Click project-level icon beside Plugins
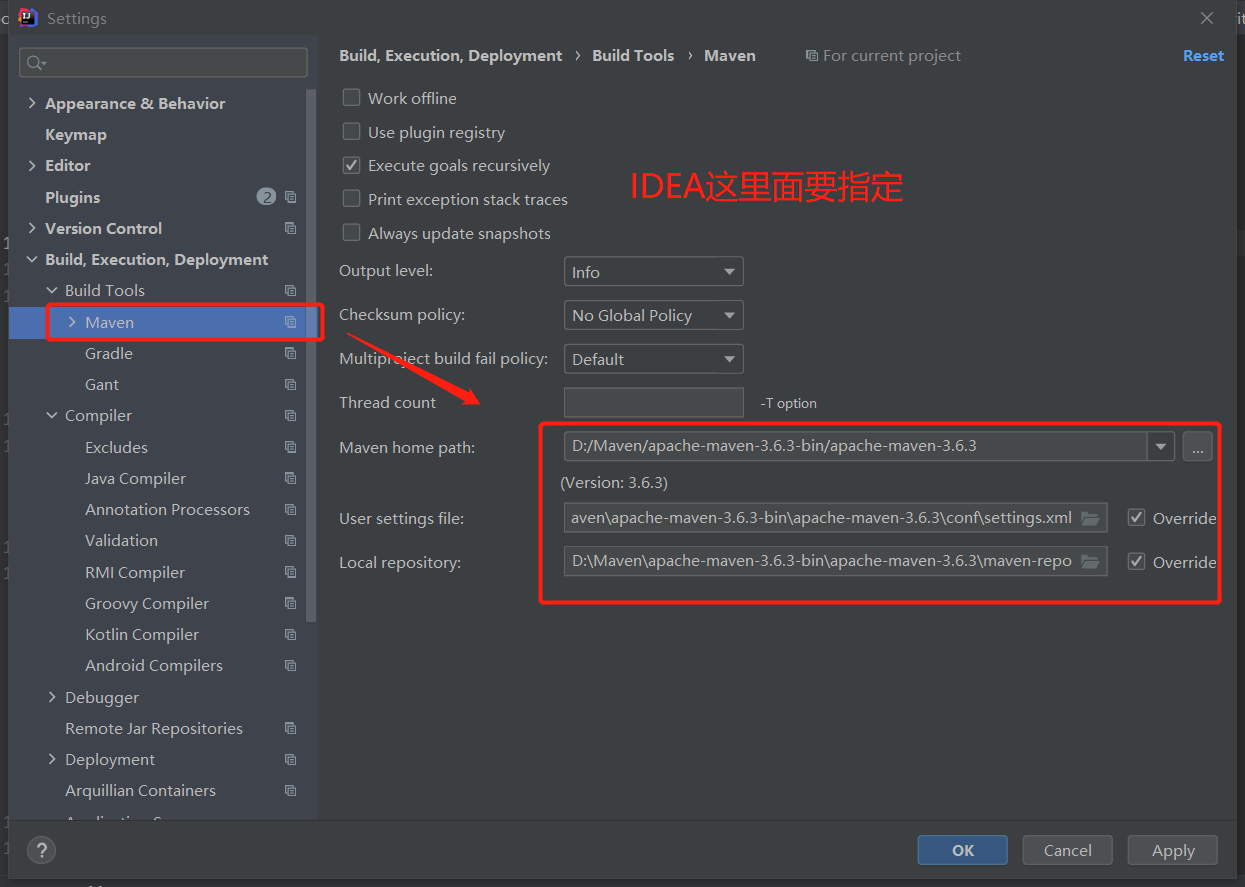This screenshot has width=1245, height=887. click(x=291, y=197)
